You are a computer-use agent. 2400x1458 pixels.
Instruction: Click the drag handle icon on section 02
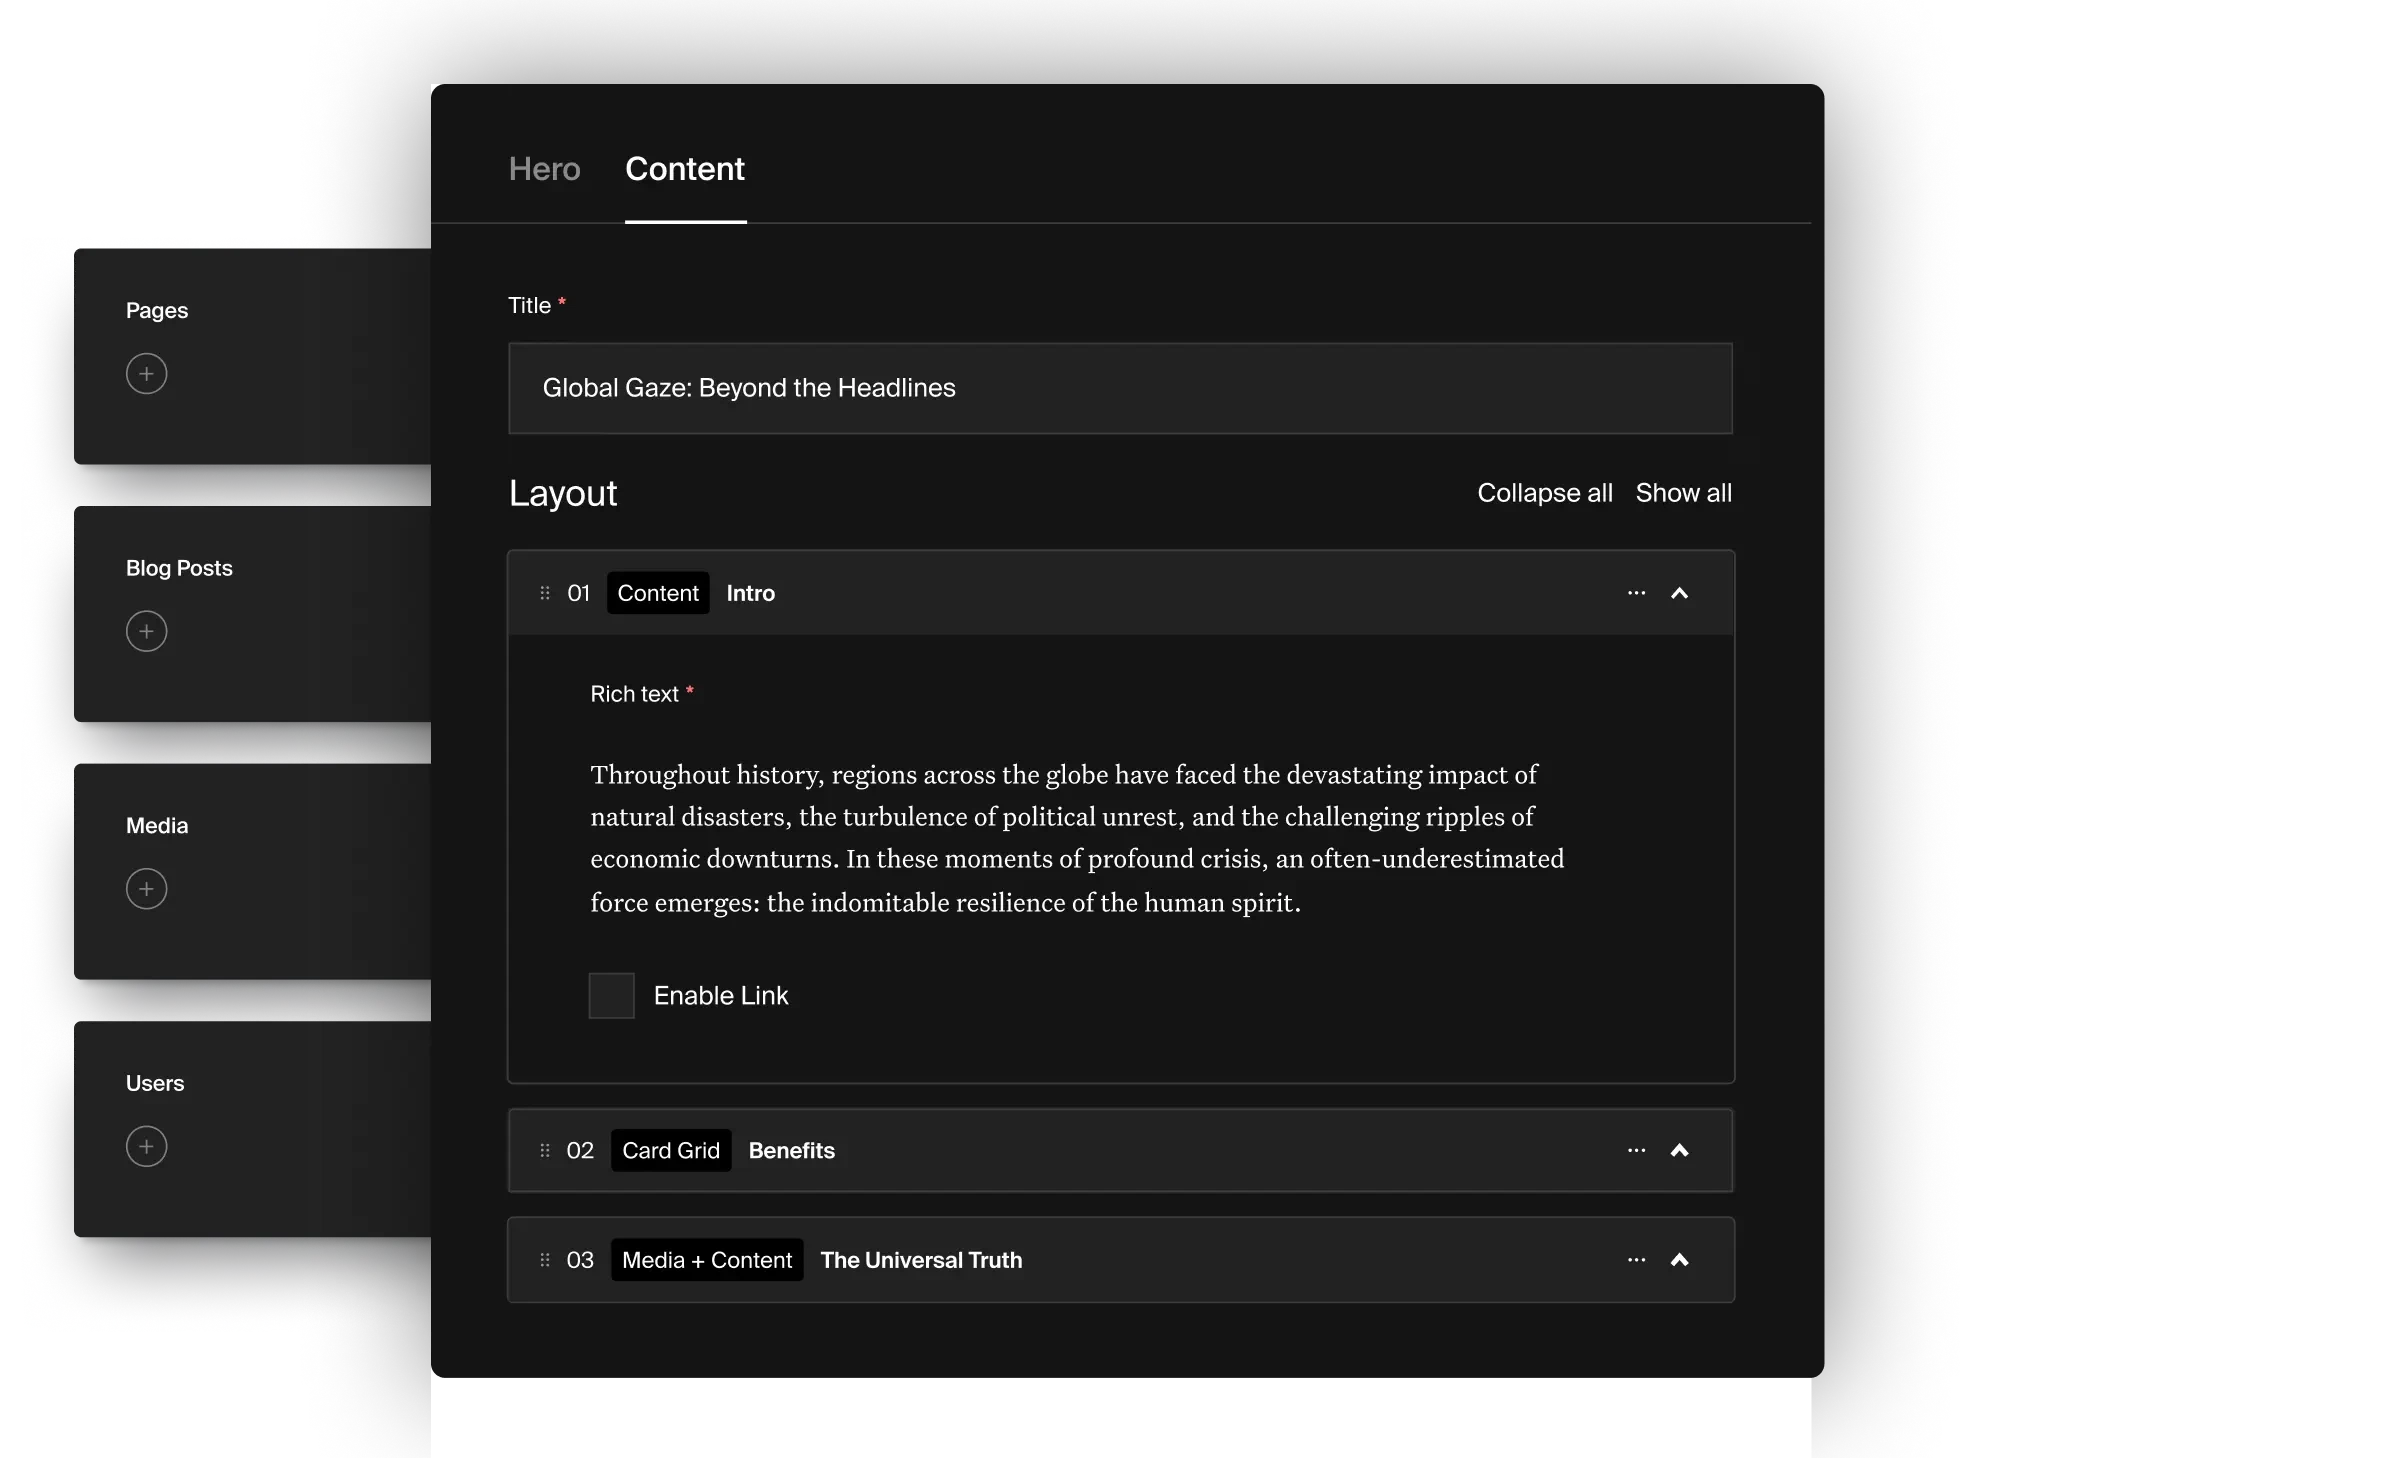[543, 1149]
